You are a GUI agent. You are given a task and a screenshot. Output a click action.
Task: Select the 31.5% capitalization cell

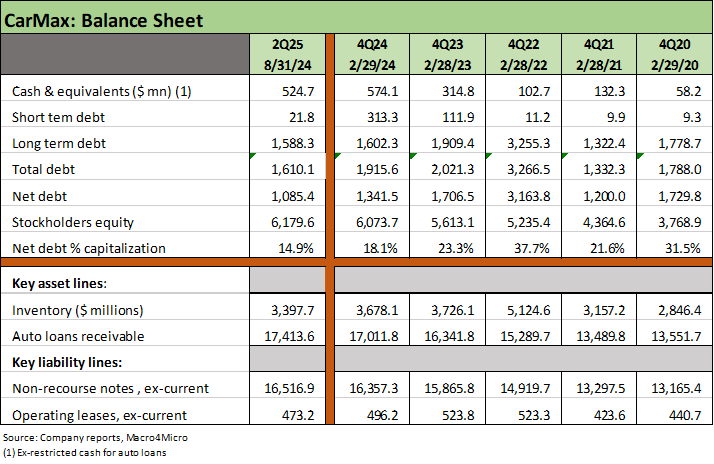(x=683, y=248)
